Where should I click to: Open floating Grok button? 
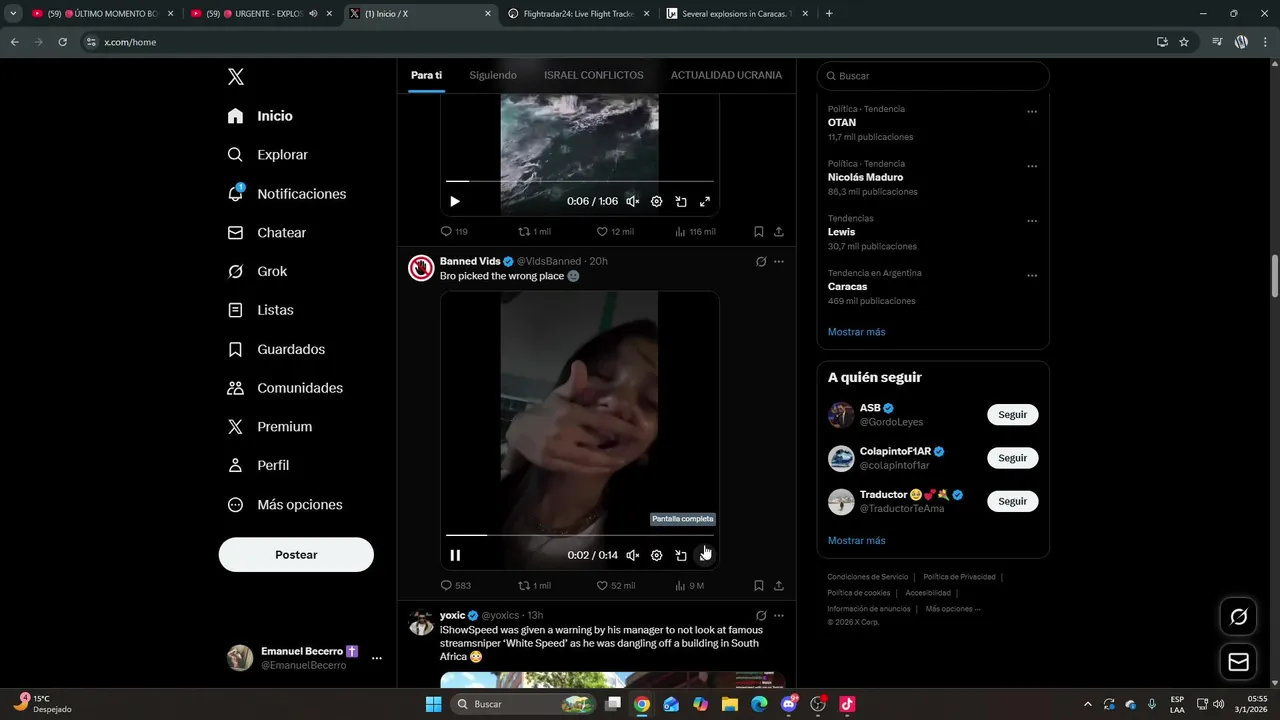pos(1238,617)
